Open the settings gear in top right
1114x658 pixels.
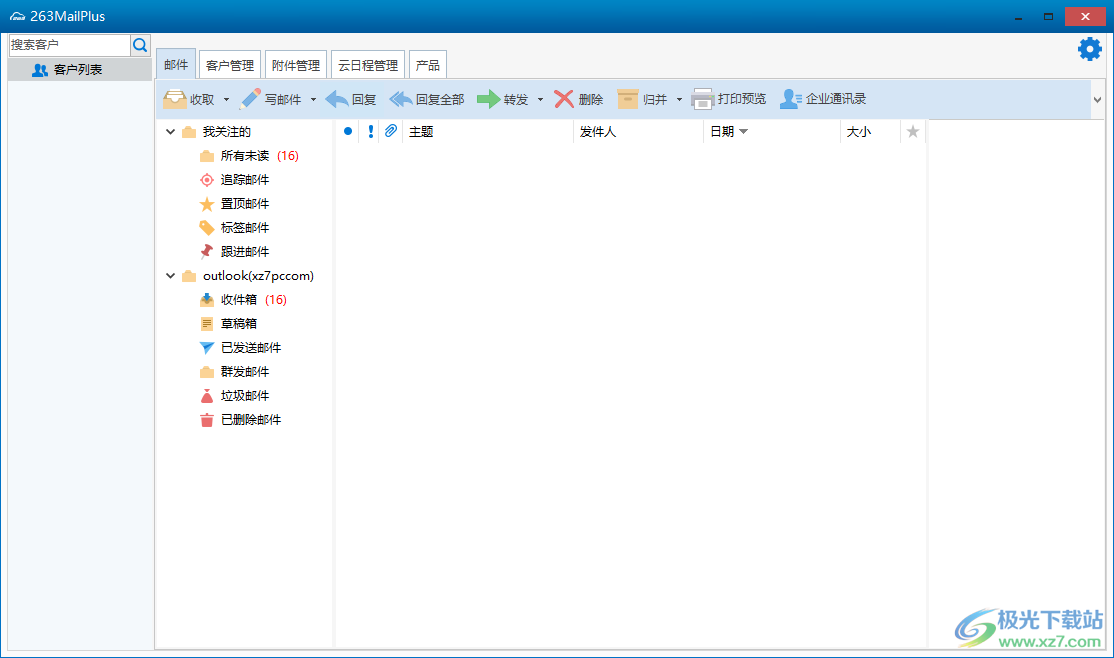[1089, 47]
